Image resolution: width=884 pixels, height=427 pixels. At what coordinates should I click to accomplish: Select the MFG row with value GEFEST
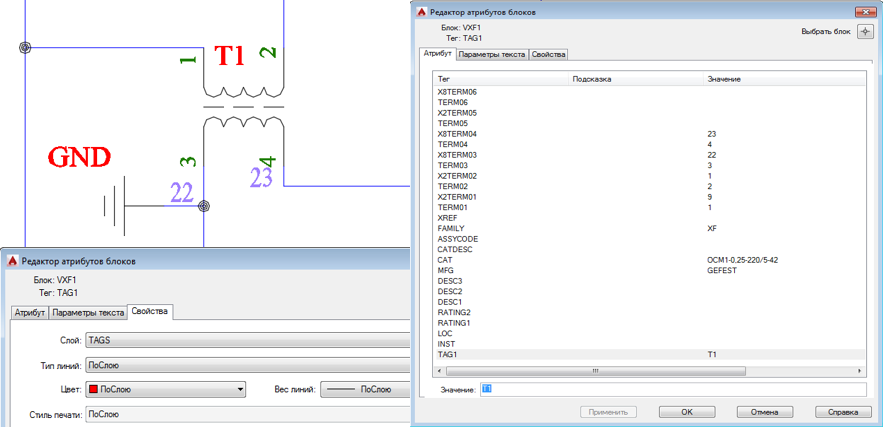click(649, 270)
